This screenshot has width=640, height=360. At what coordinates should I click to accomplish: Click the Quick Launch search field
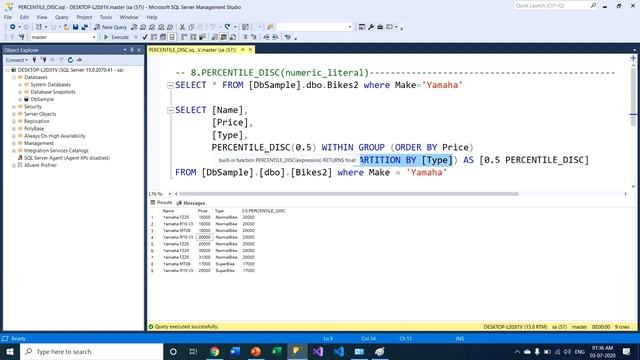(552, 6)
